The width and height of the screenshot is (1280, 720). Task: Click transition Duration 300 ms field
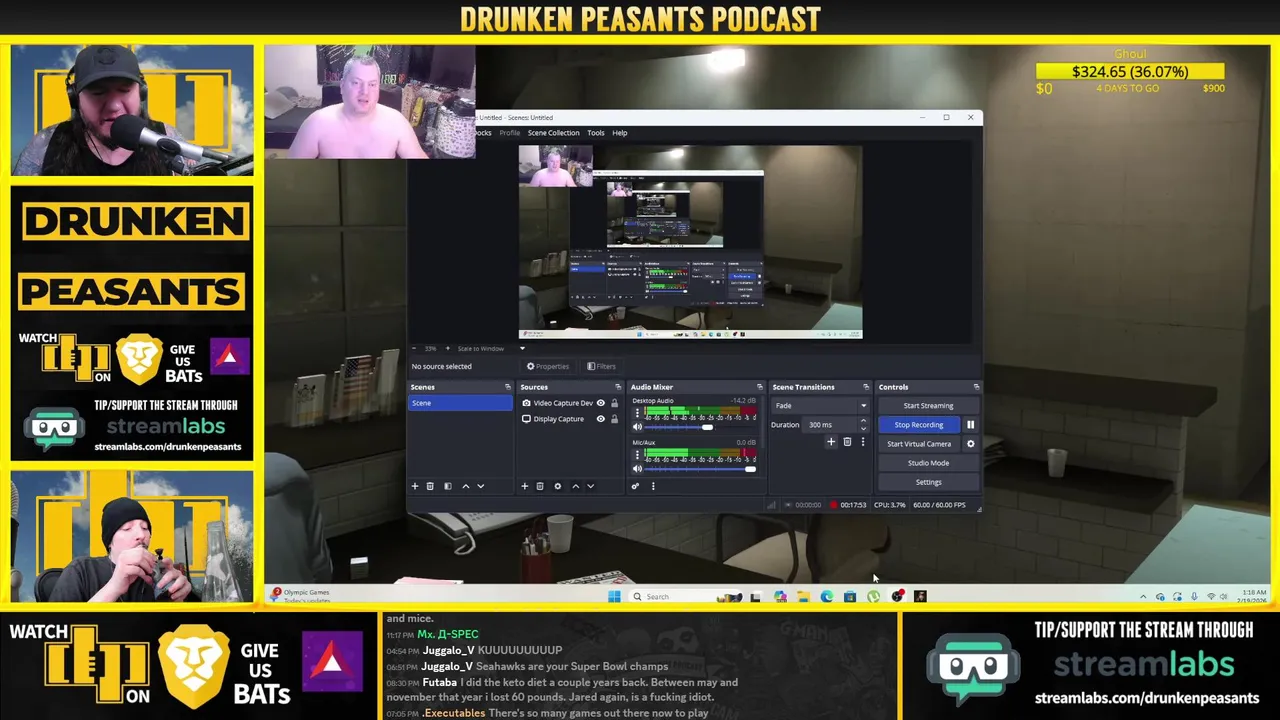point(830,425)
